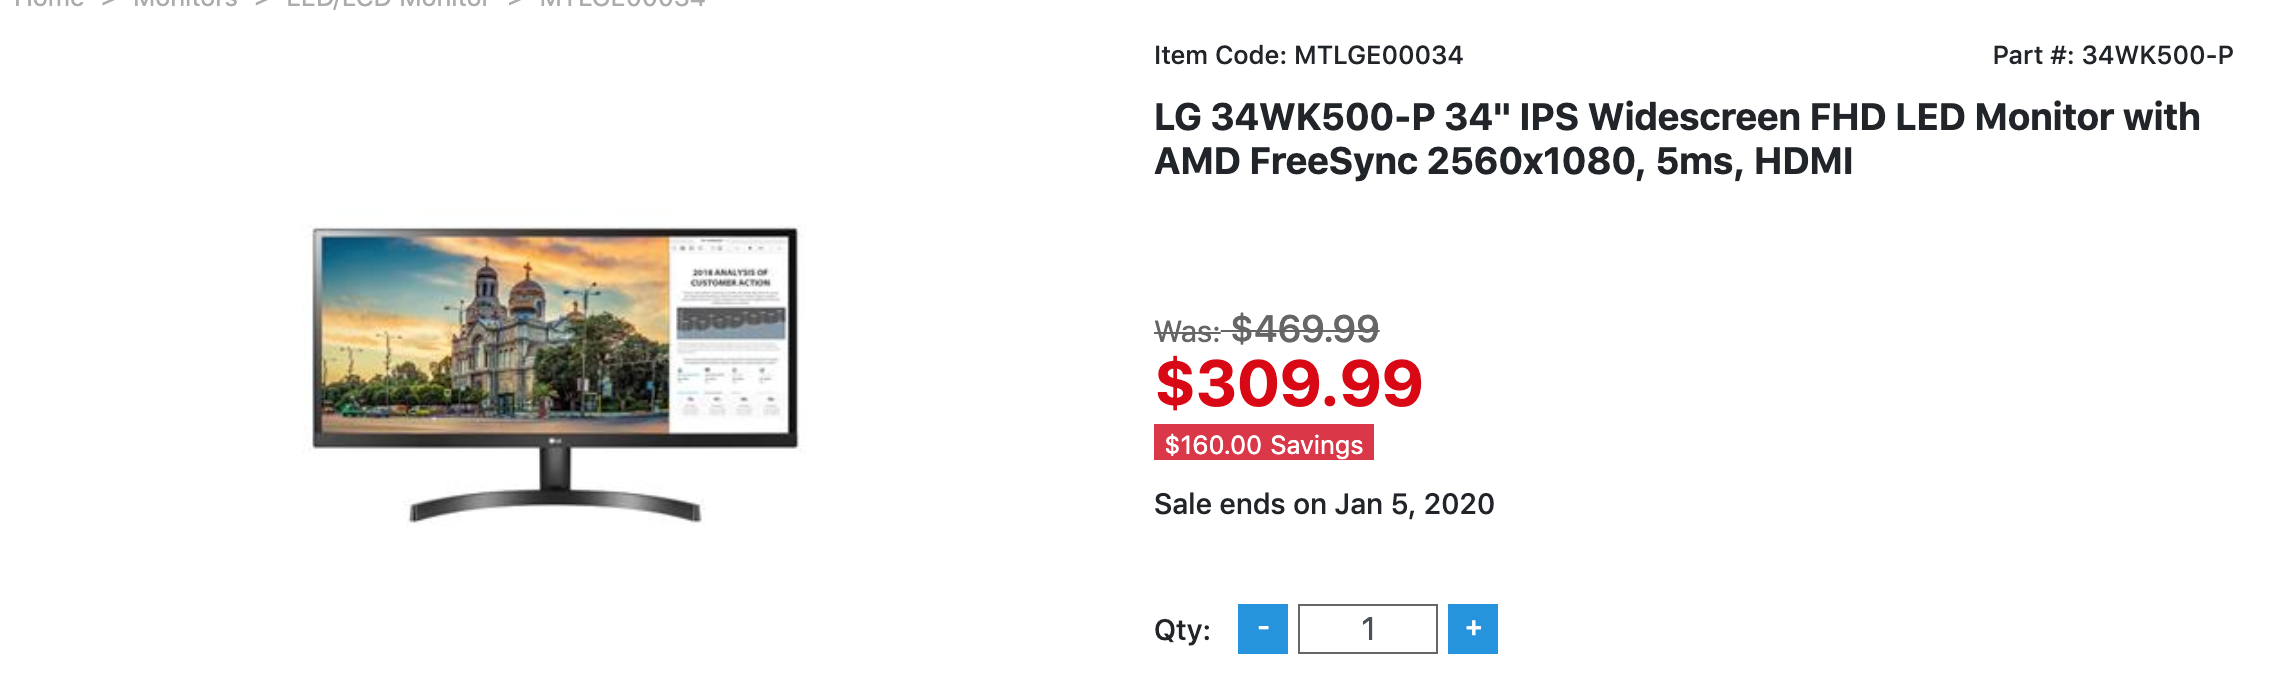Click the customer analysis document on screen

(730, 334)
